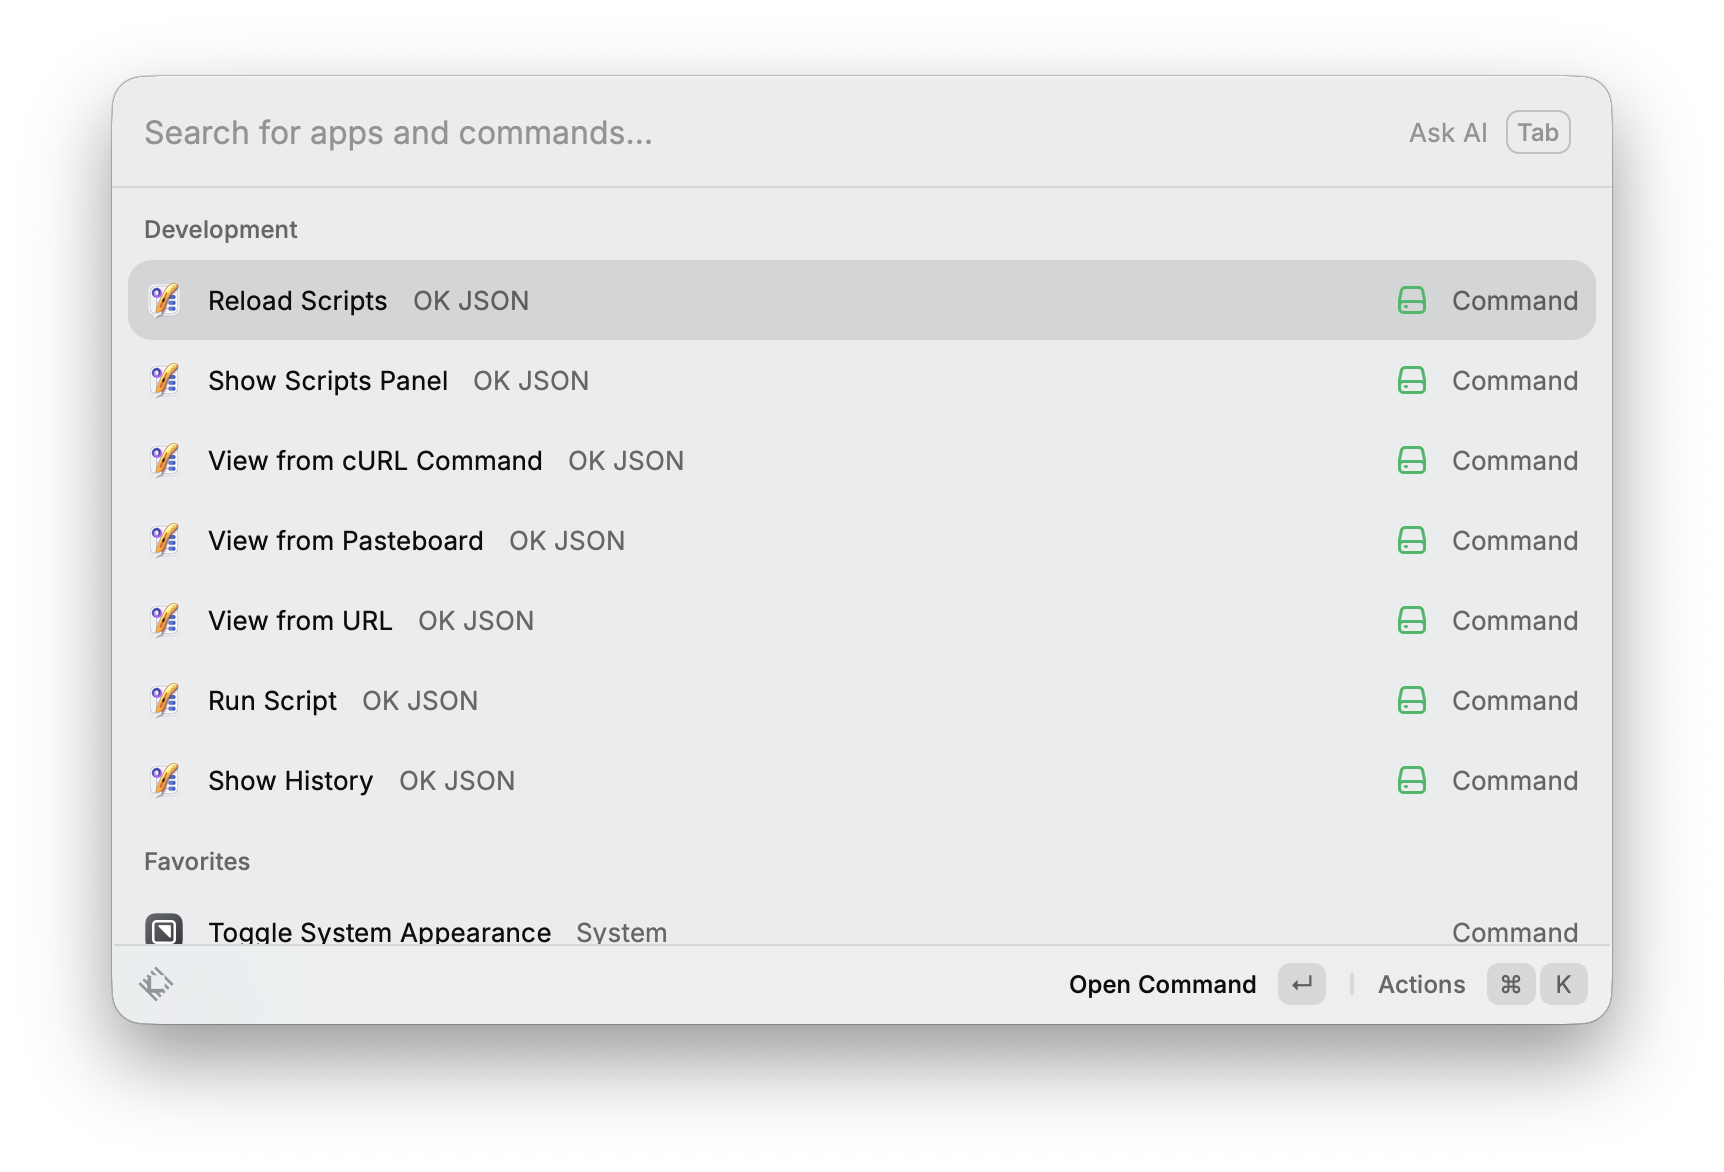The width and height of the screenshot is (1724, 1172).
Task: Click the Command type label on View from Pasteboard row
Action: pos(1515,541)
